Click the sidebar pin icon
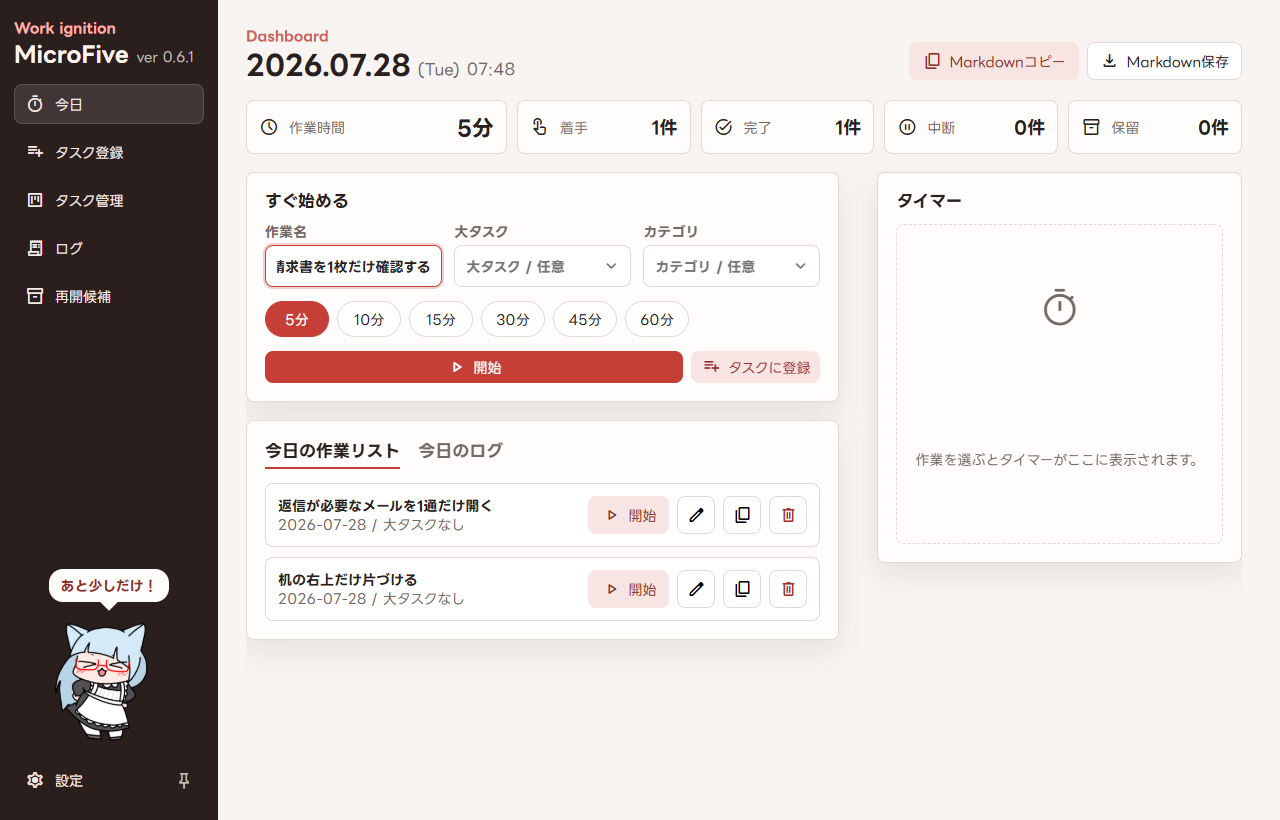Screen dimensions: 1280x820 184,780
